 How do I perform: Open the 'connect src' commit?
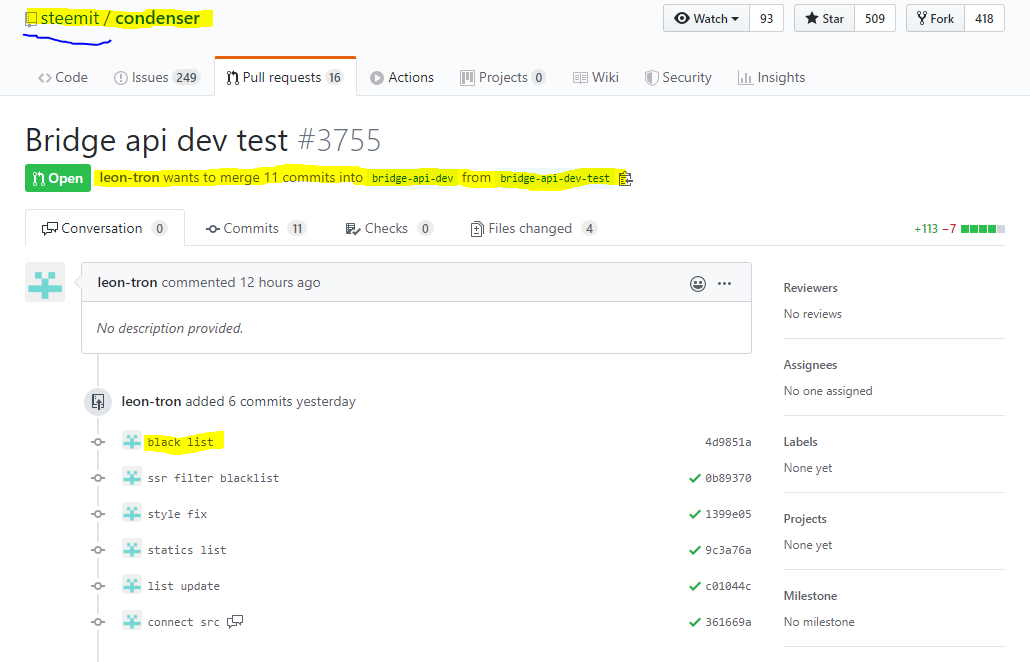click(x=184, y=622)
